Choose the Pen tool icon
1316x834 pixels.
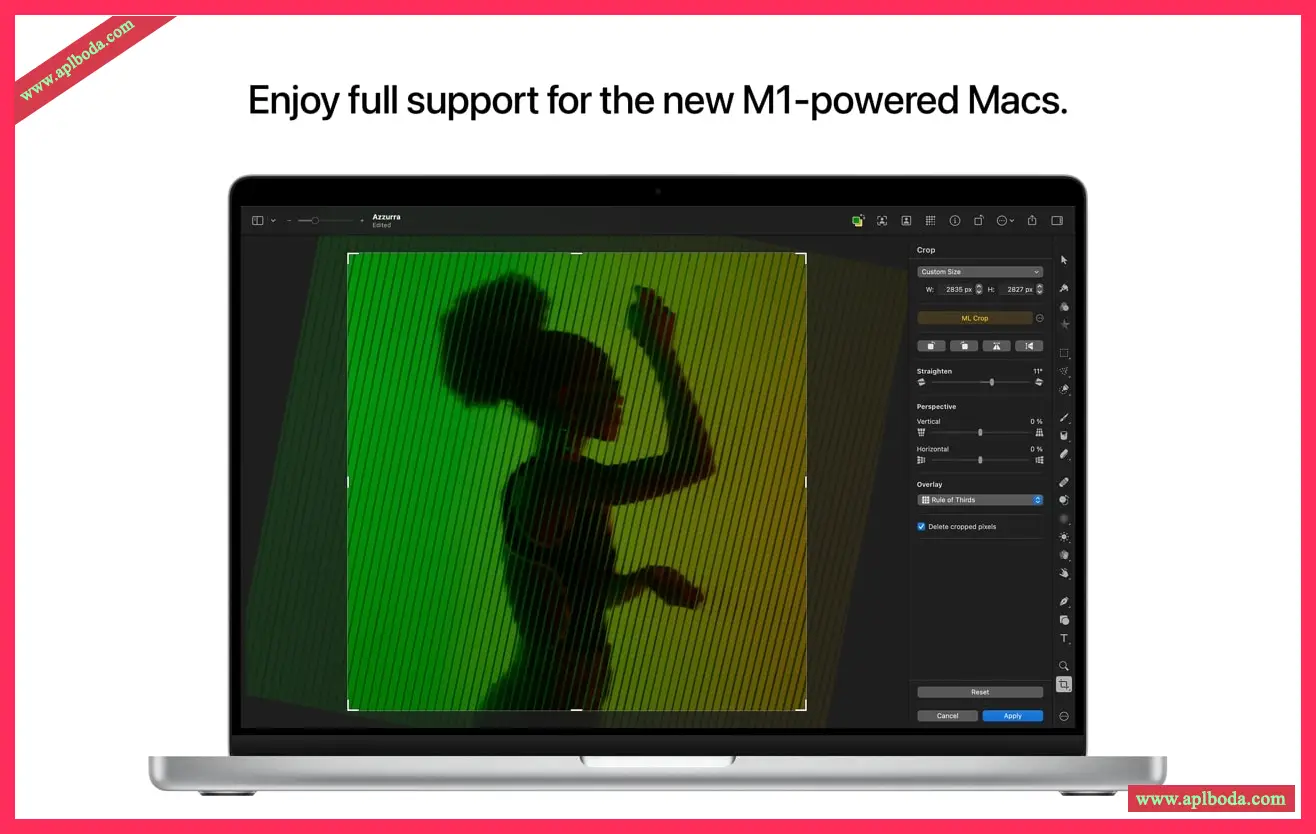[x=1064, y=601]
